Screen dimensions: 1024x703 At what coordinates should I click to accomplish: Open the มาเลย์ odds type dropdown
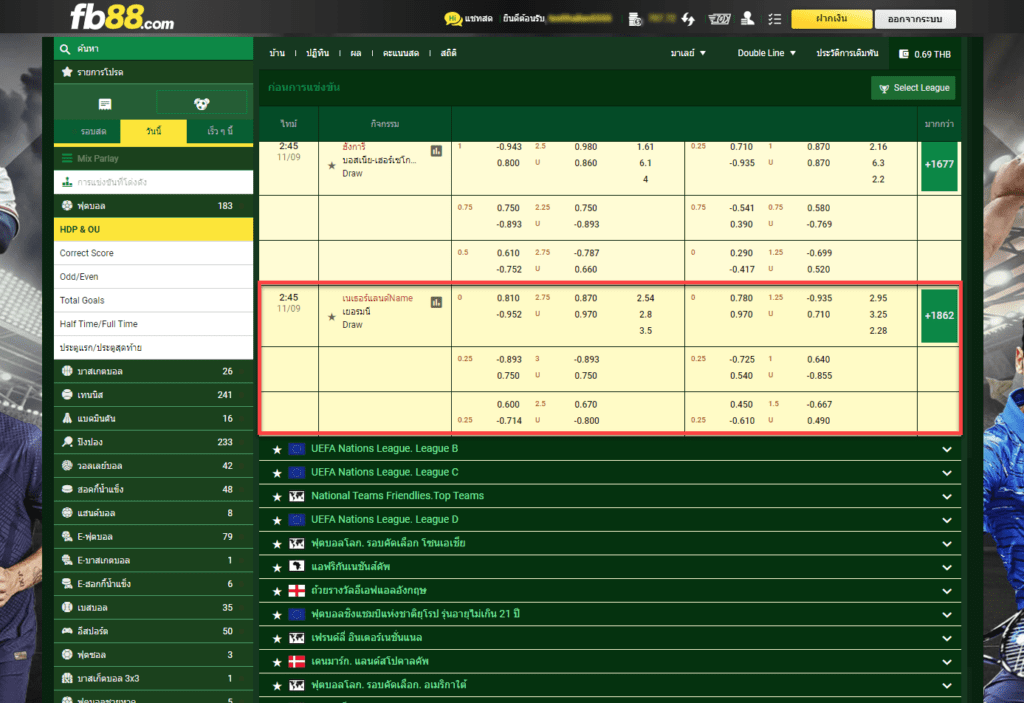pyautogui.click(x=688, y=53)
